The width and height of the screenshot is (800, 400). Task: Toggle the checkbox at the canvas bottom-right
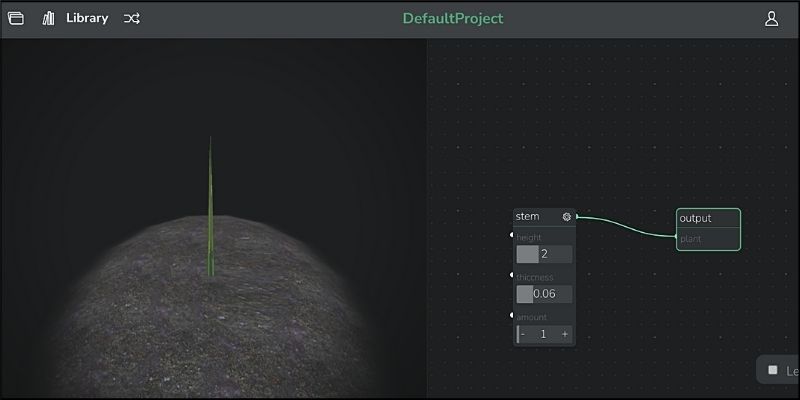point(773,370)
